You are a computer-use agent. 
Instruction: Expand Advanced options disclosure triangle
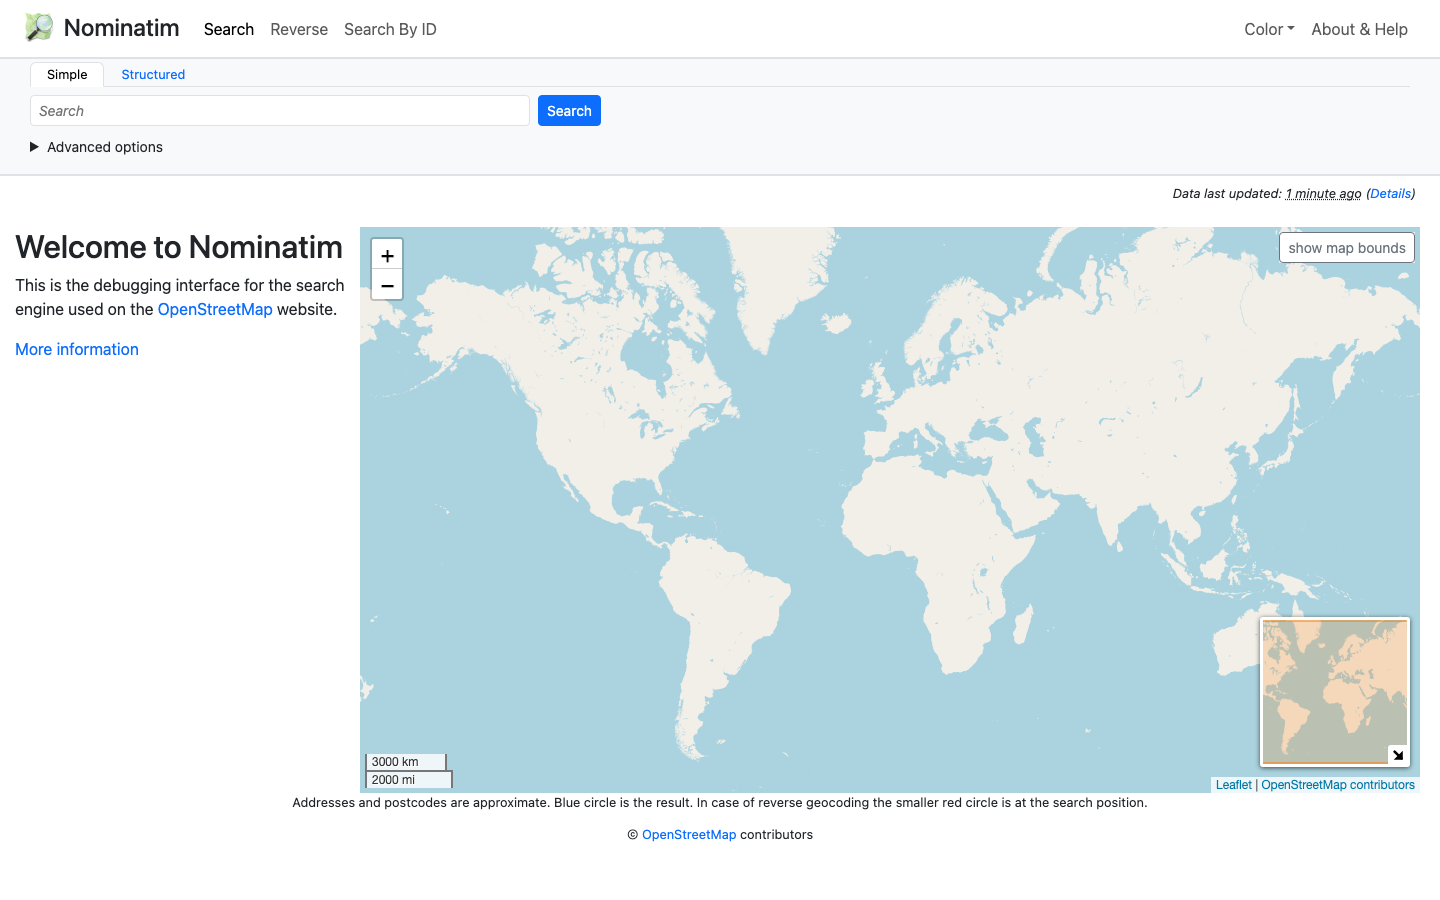click(x=34, y=147)
